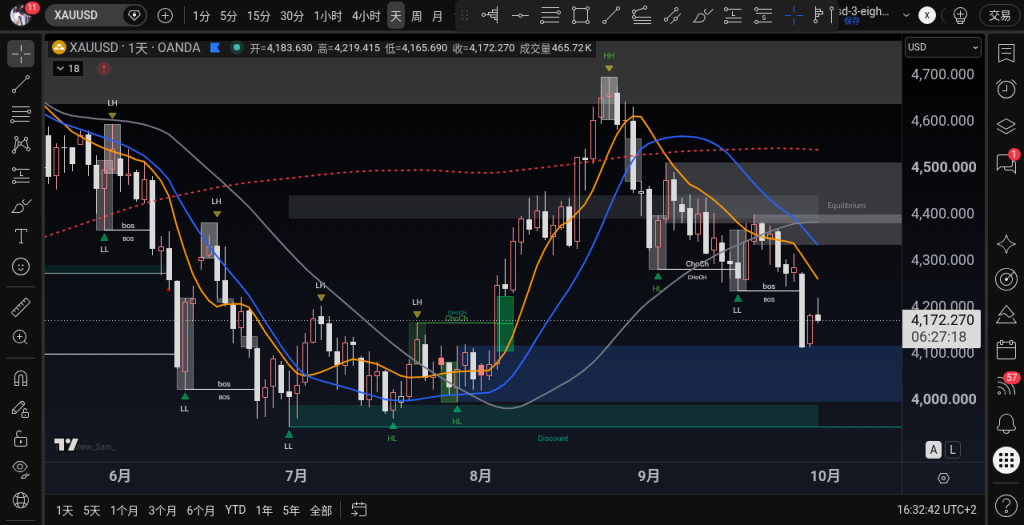The image size is (1024, 525).
Task: Select the ruler measure tool
Action: coord(21,307)
